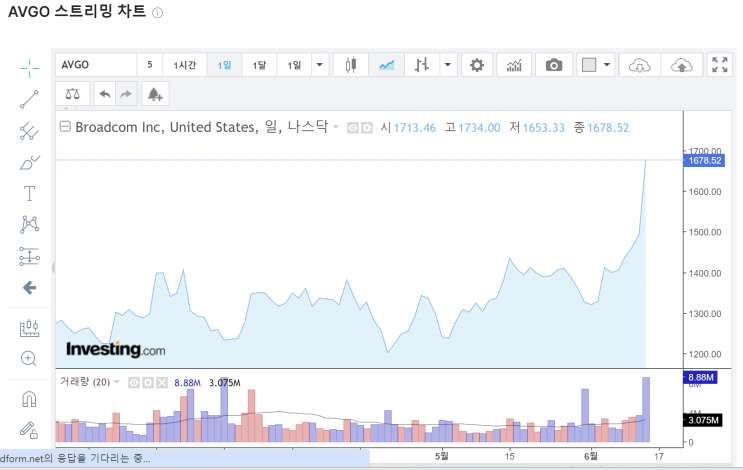Image resolution: width=743 pixels, height=470 pixels.
Task: Click the 1734.00 high price value
Action: tap(479, 128)
